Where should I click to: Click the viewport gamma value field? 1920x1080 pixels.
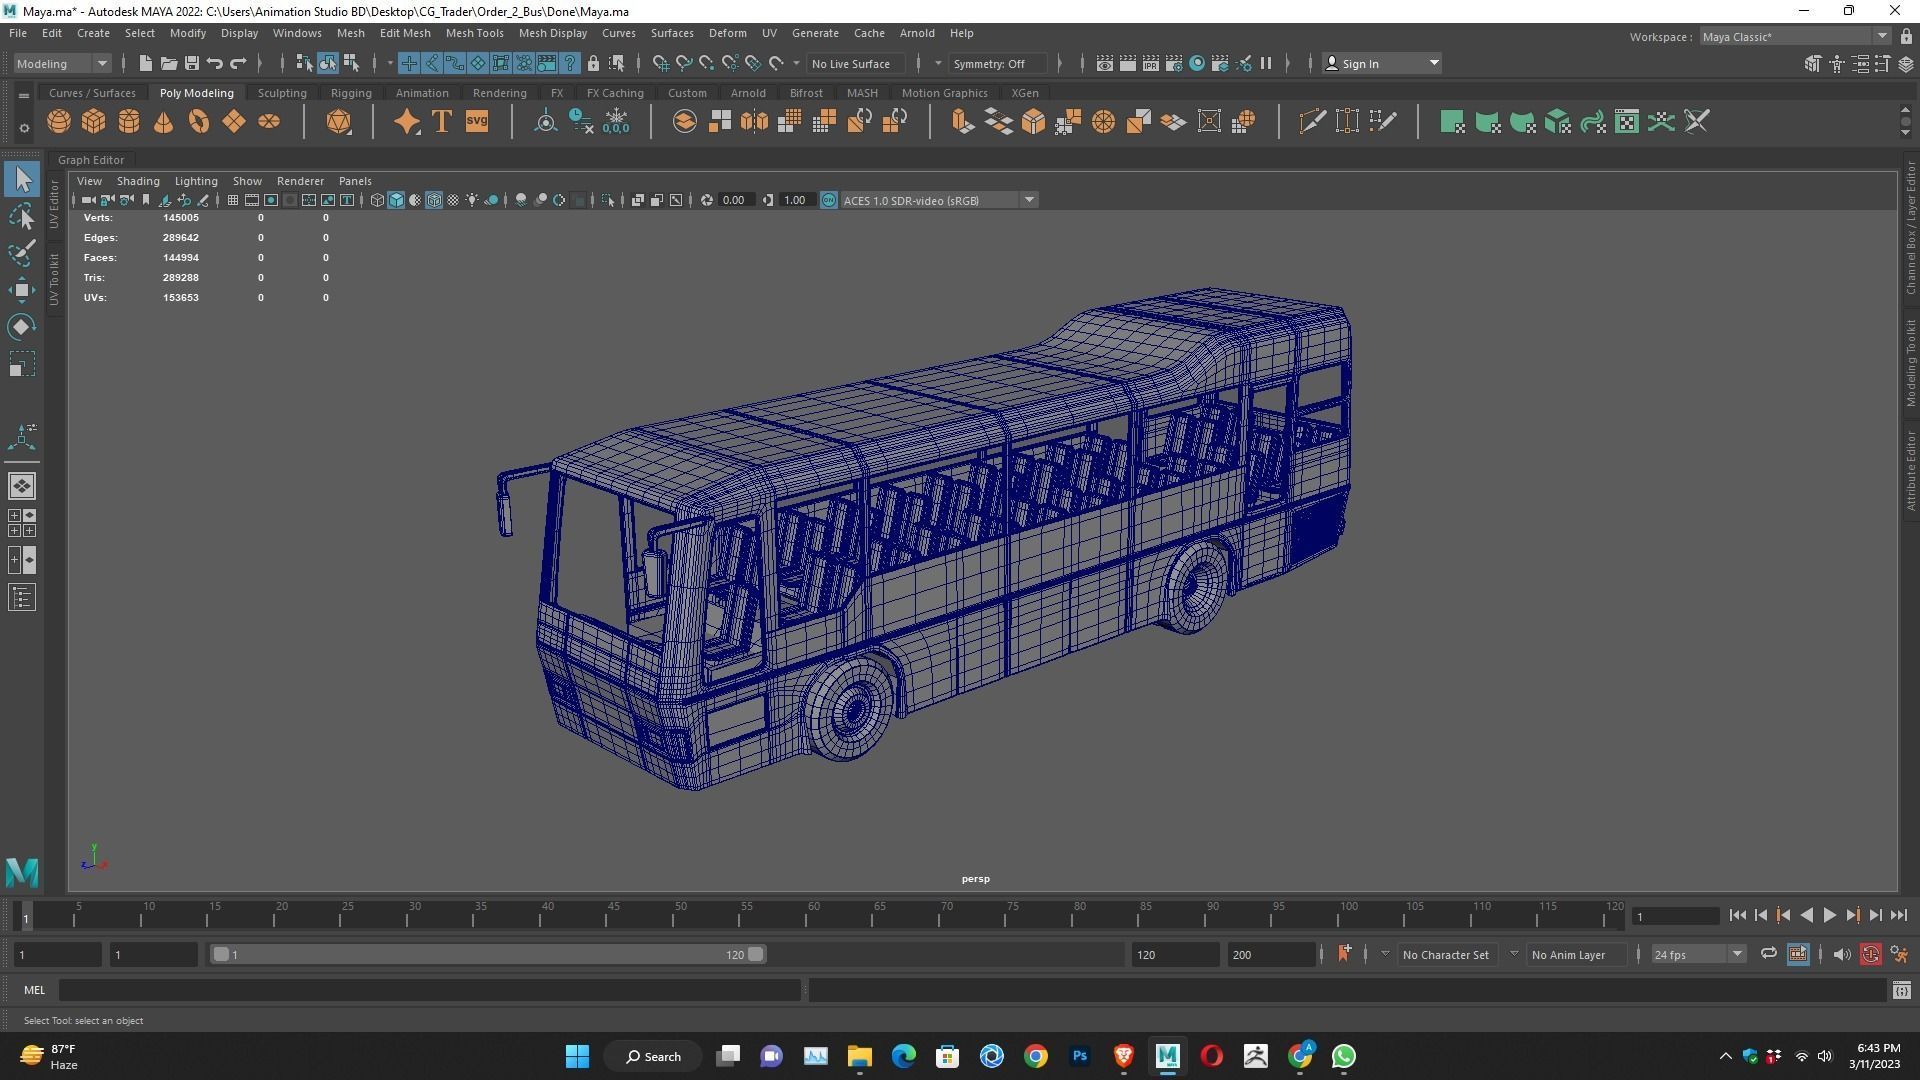[x=795, y=200]
